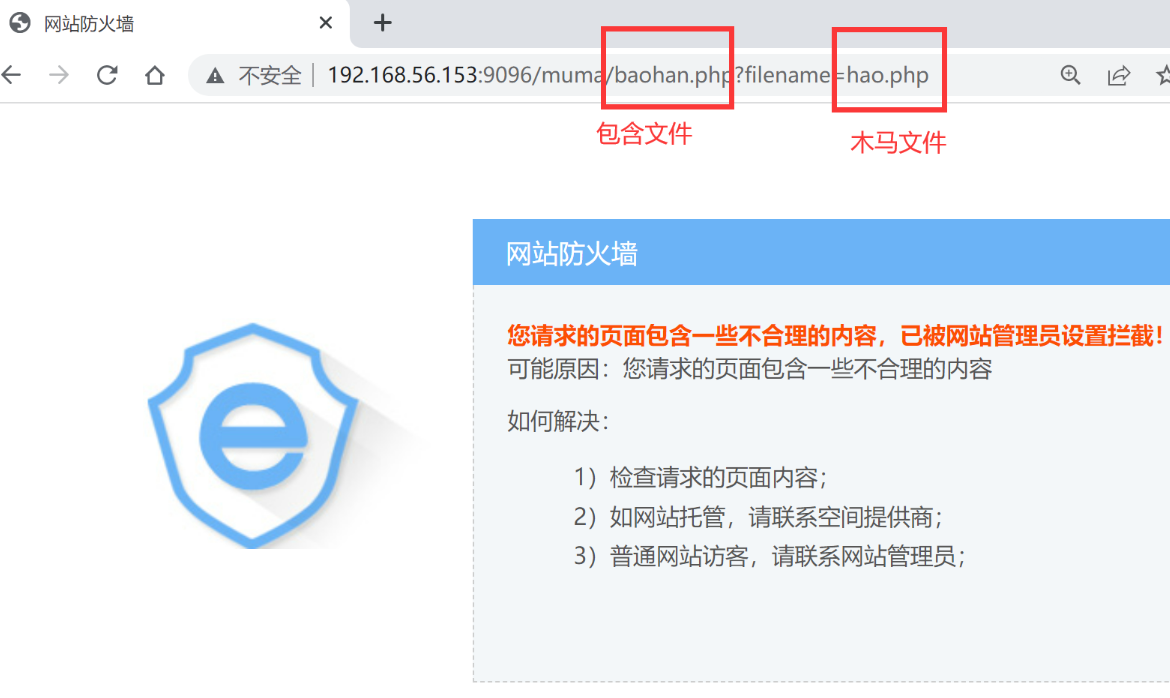Image resolution: width=1170 pixels, height=698 pixels.
Task: Click the globe favicon on the tab
Action: (x=20, y=23)
